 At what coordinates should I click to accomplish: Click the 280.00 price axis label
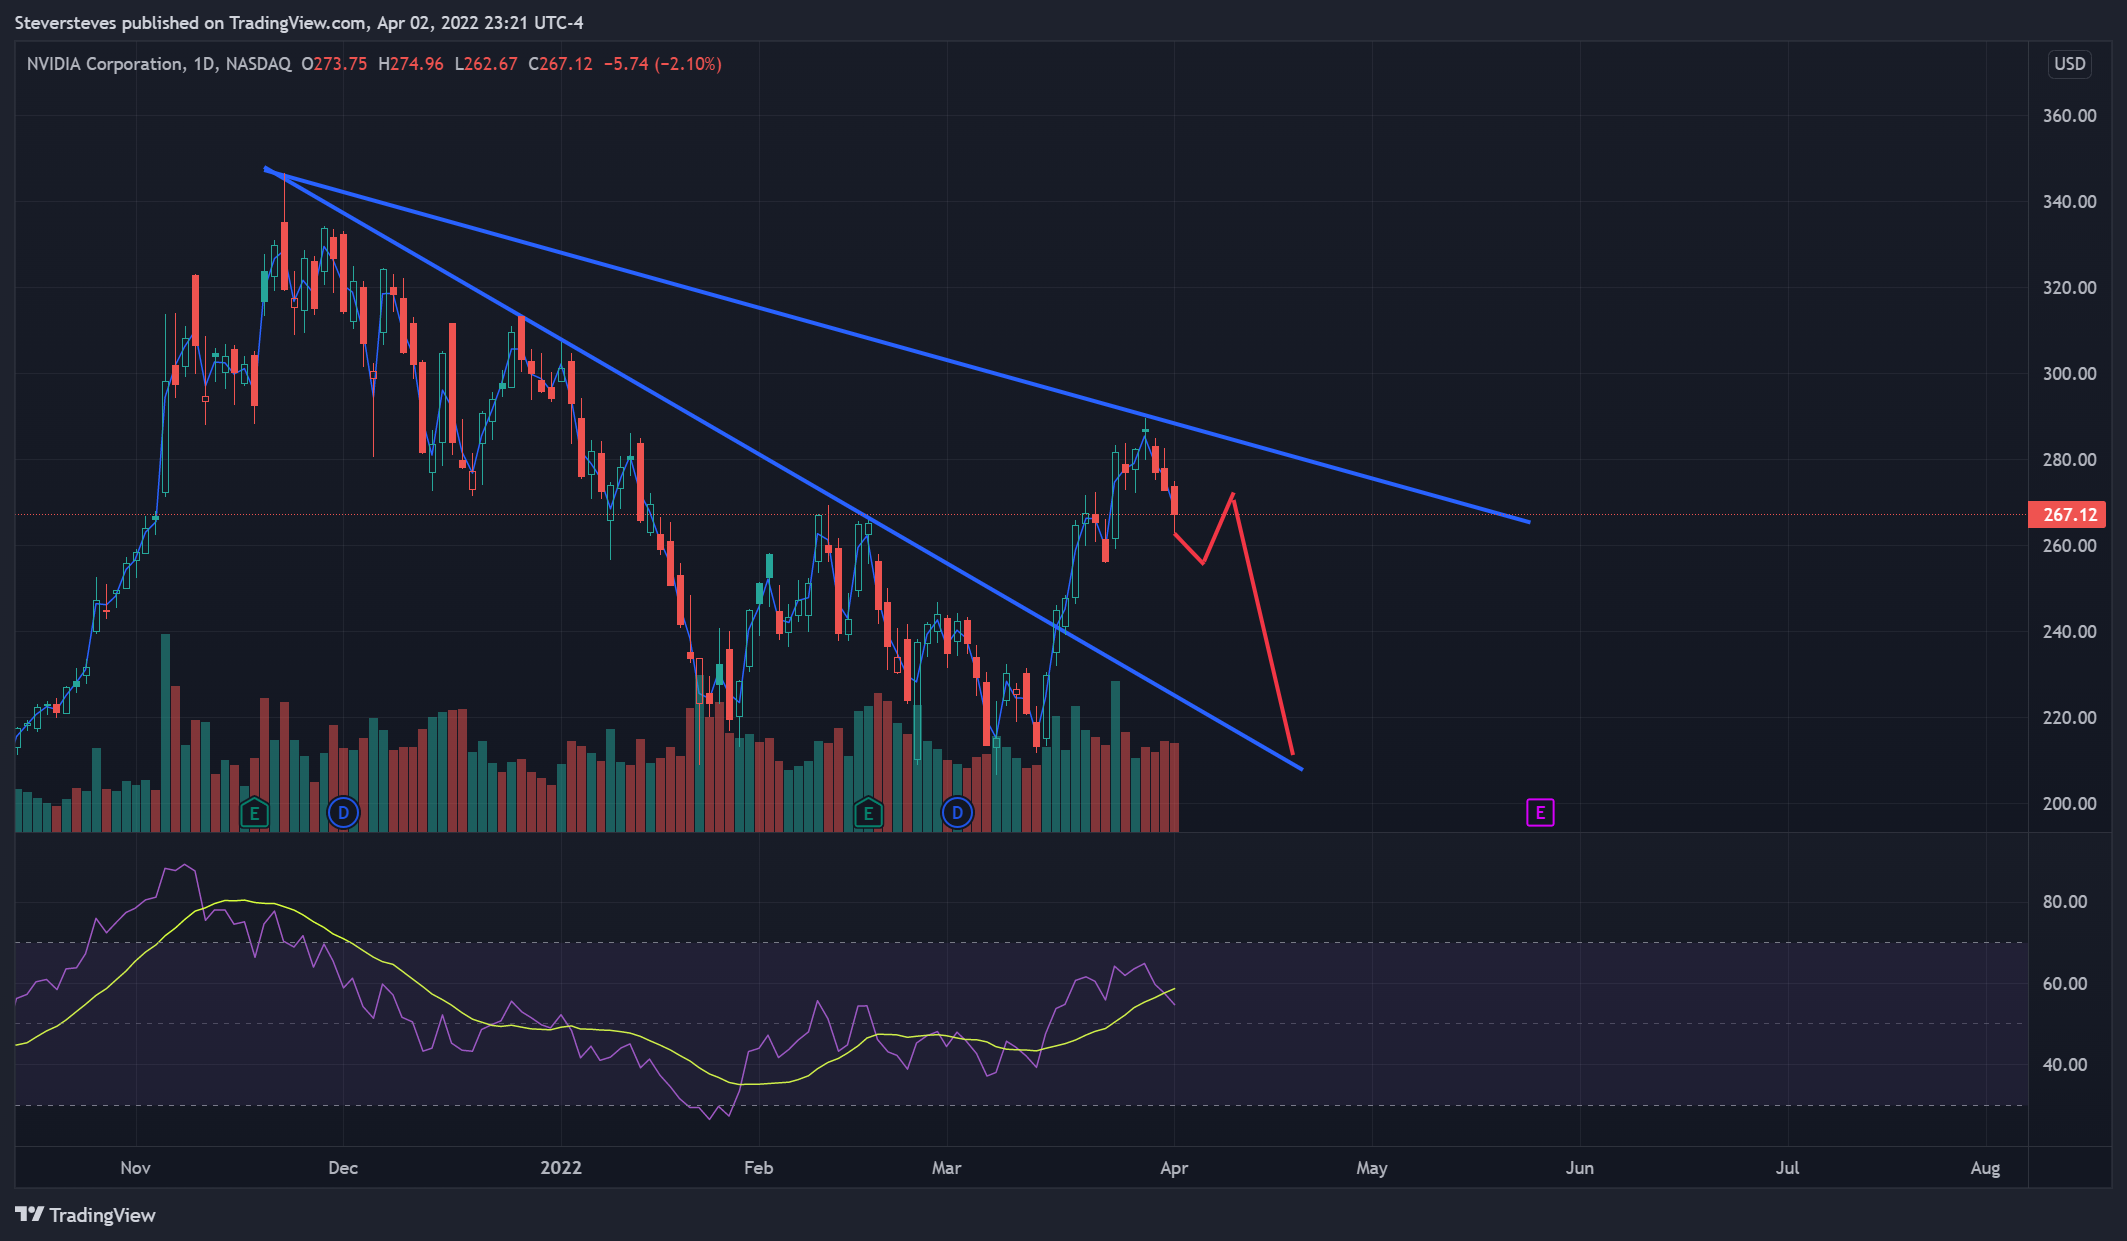[x=2069, y=460]
